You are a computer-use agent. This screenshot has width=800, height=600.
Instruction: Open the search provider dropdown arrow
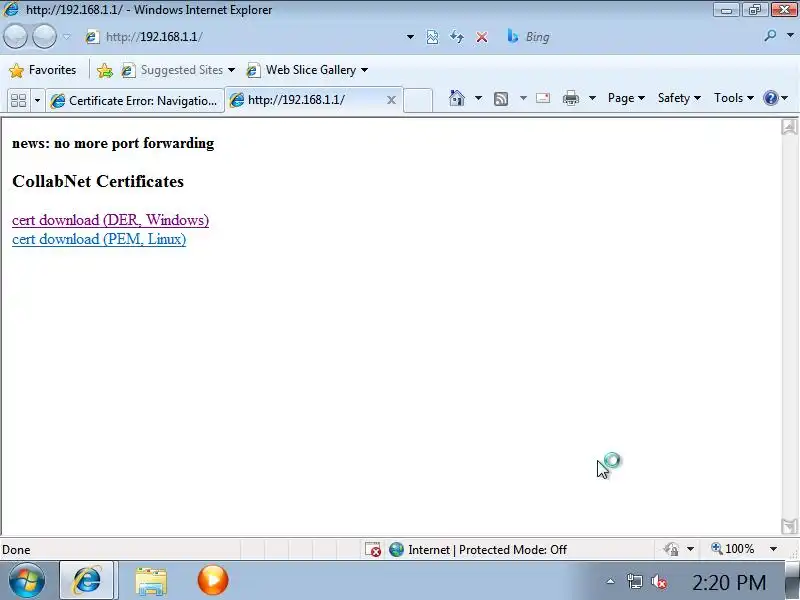click(x=790, y=36)
